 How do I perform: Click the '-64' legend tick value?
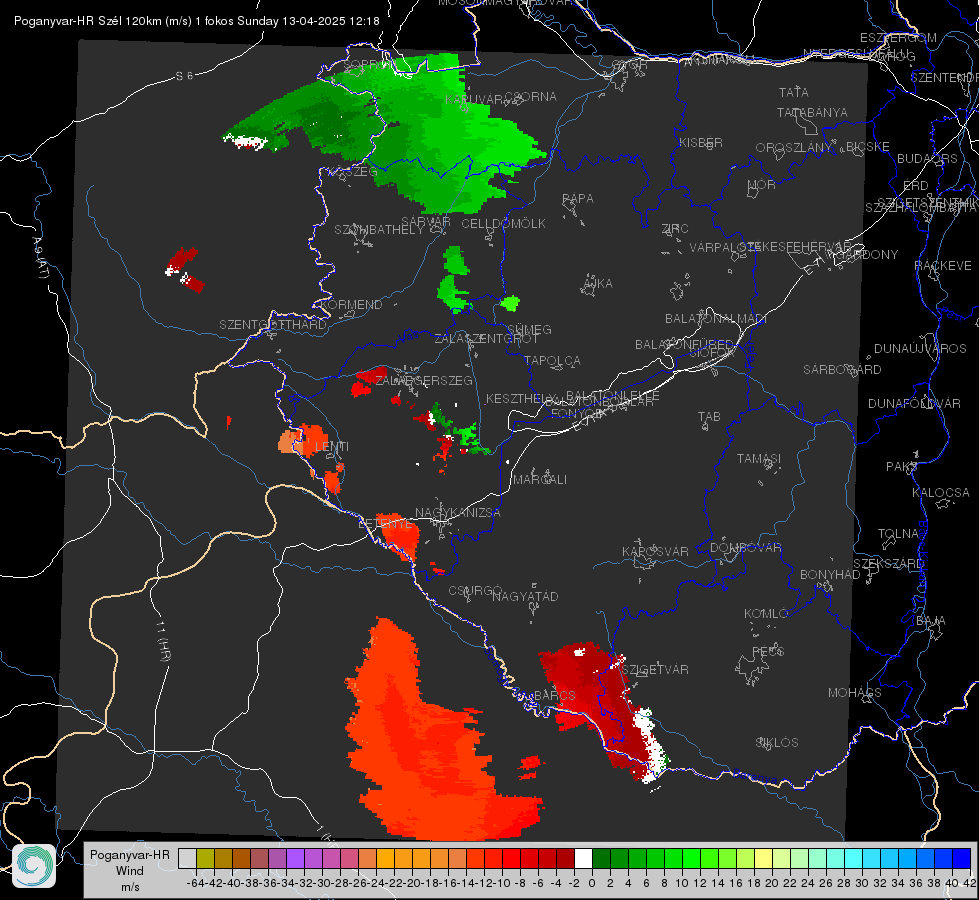click(x=195, y=883)
